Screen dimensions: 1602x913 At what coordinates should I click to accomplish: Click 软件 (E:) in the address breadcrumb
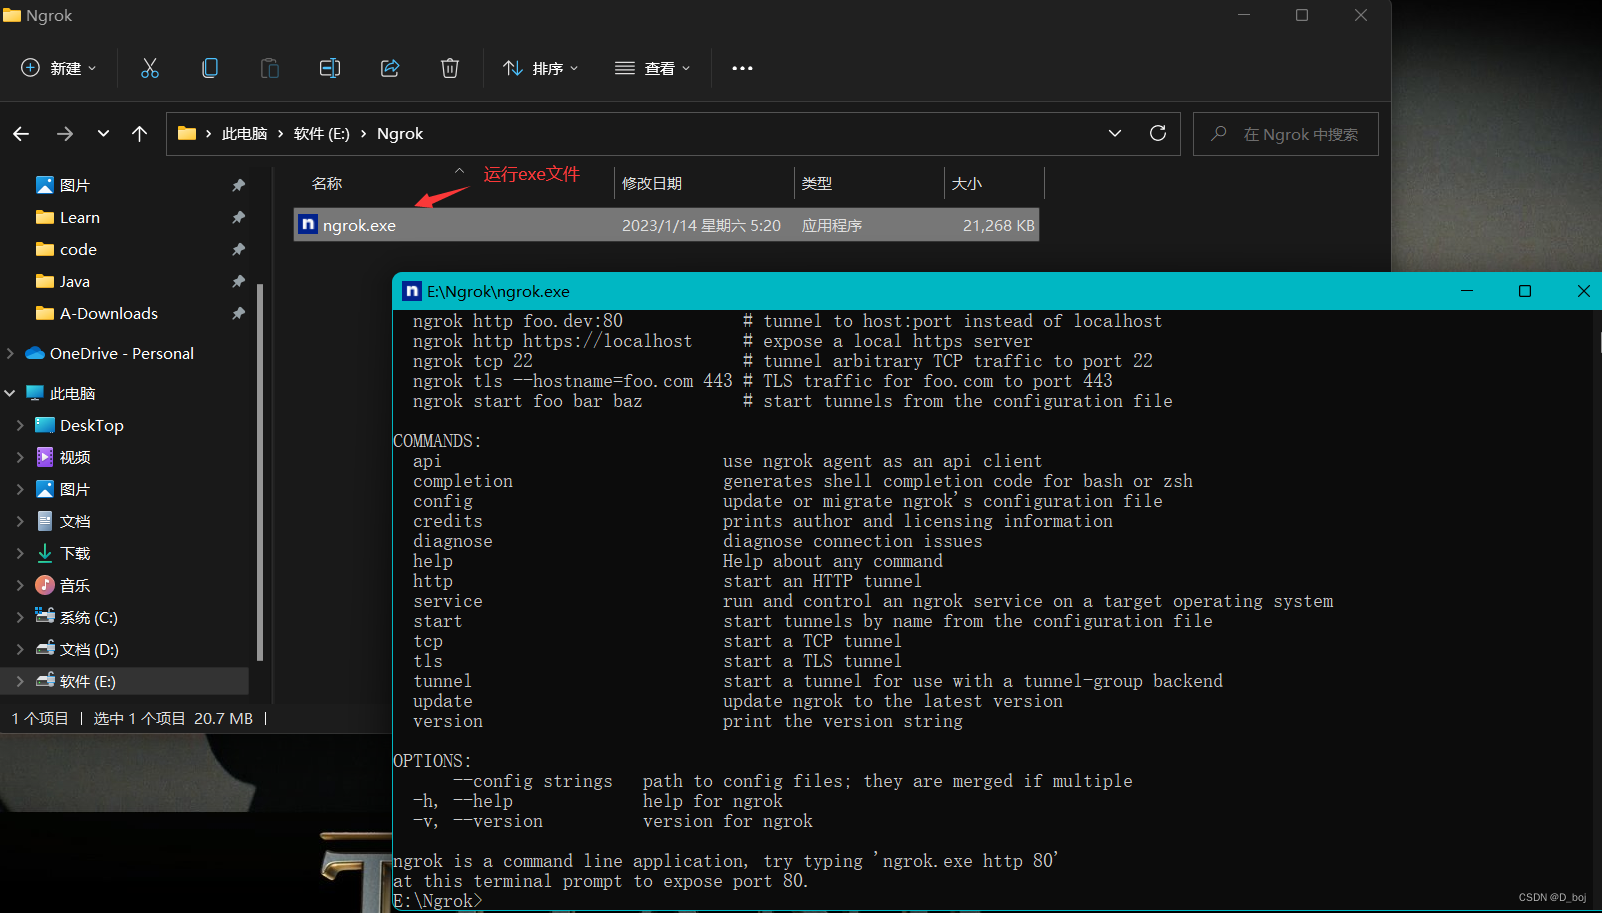[x=321, y=133]
